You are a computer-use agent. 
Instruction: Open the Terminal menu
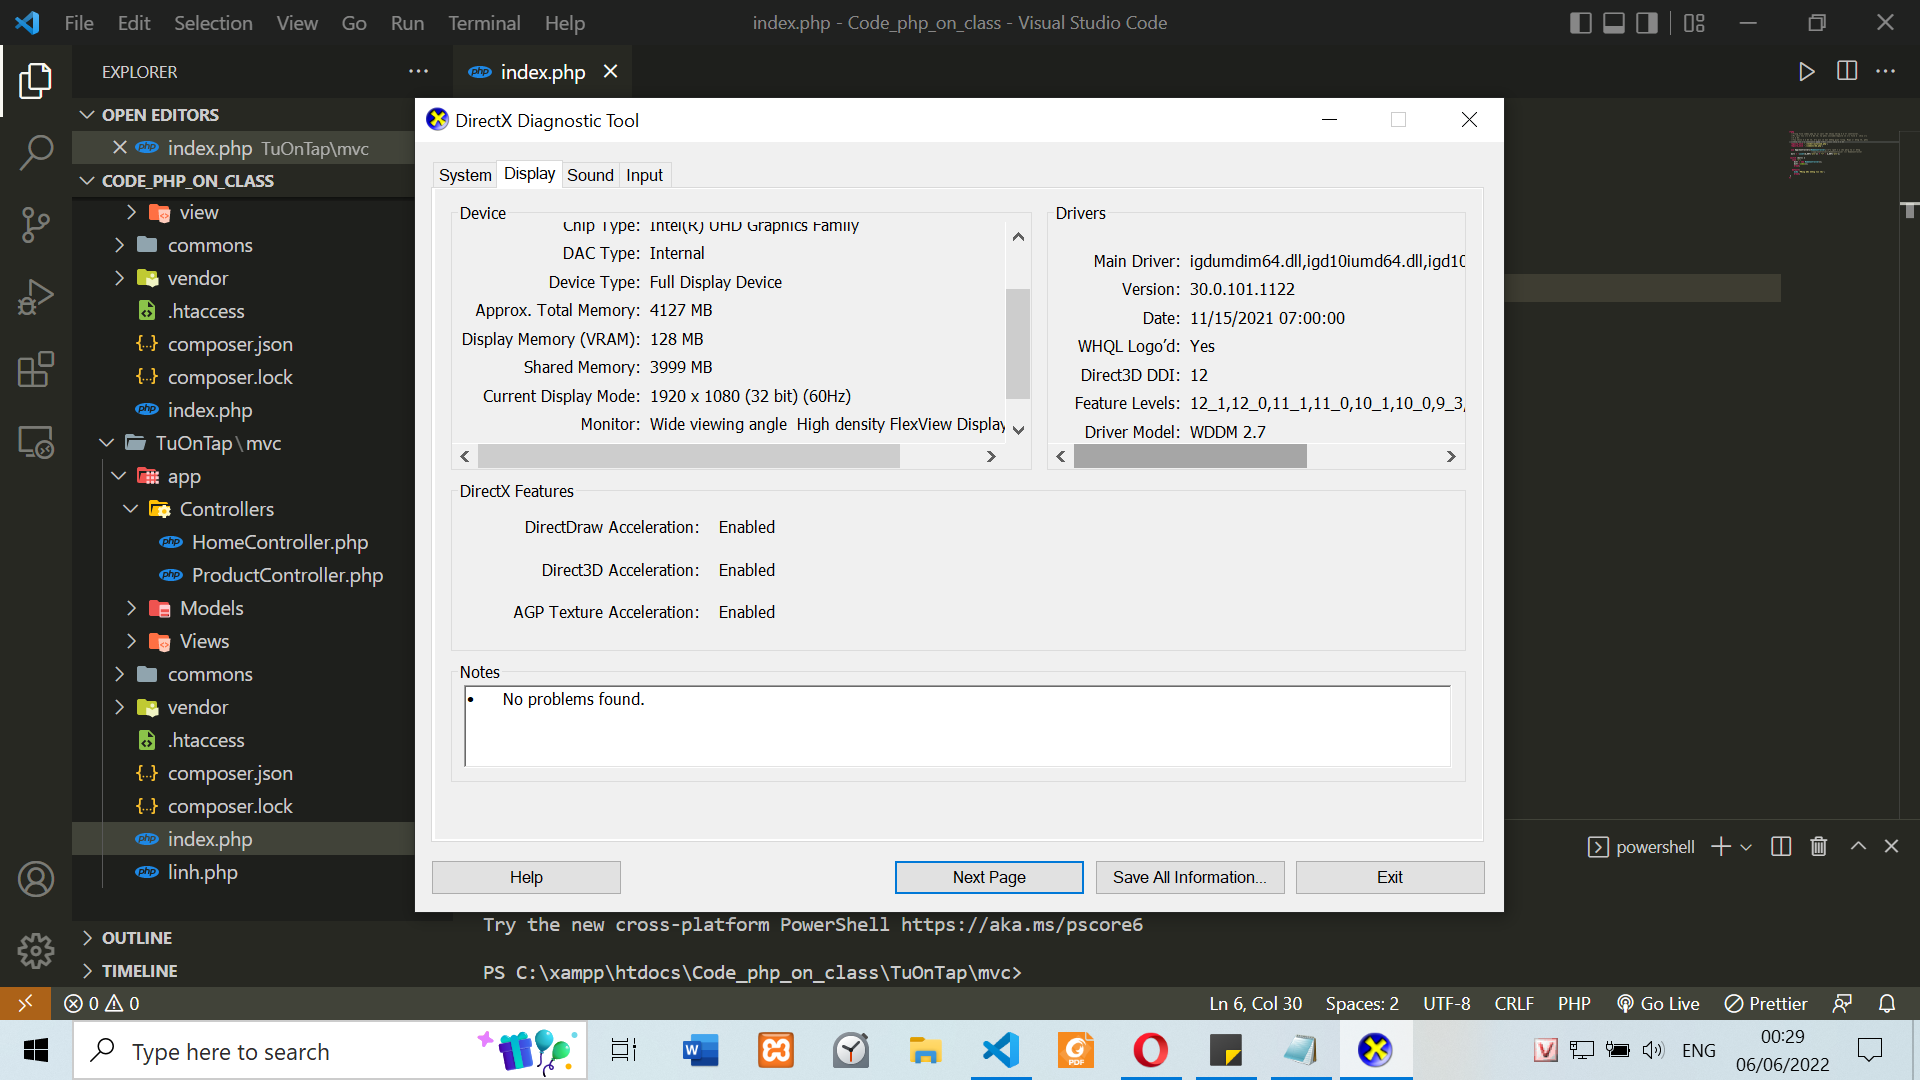tap(484, 23)
